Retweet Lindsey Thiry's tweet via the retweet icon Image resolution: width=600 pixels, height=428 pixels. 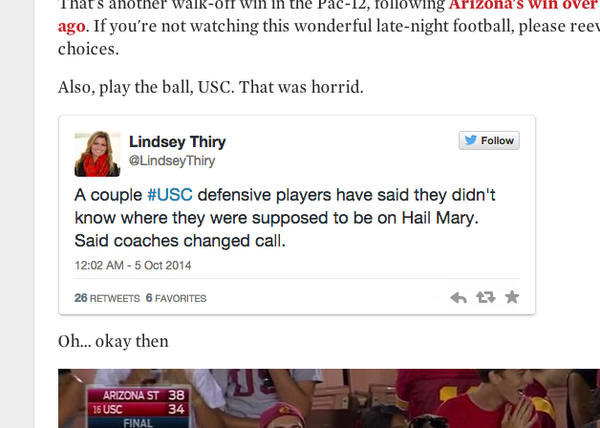(486, 297)
